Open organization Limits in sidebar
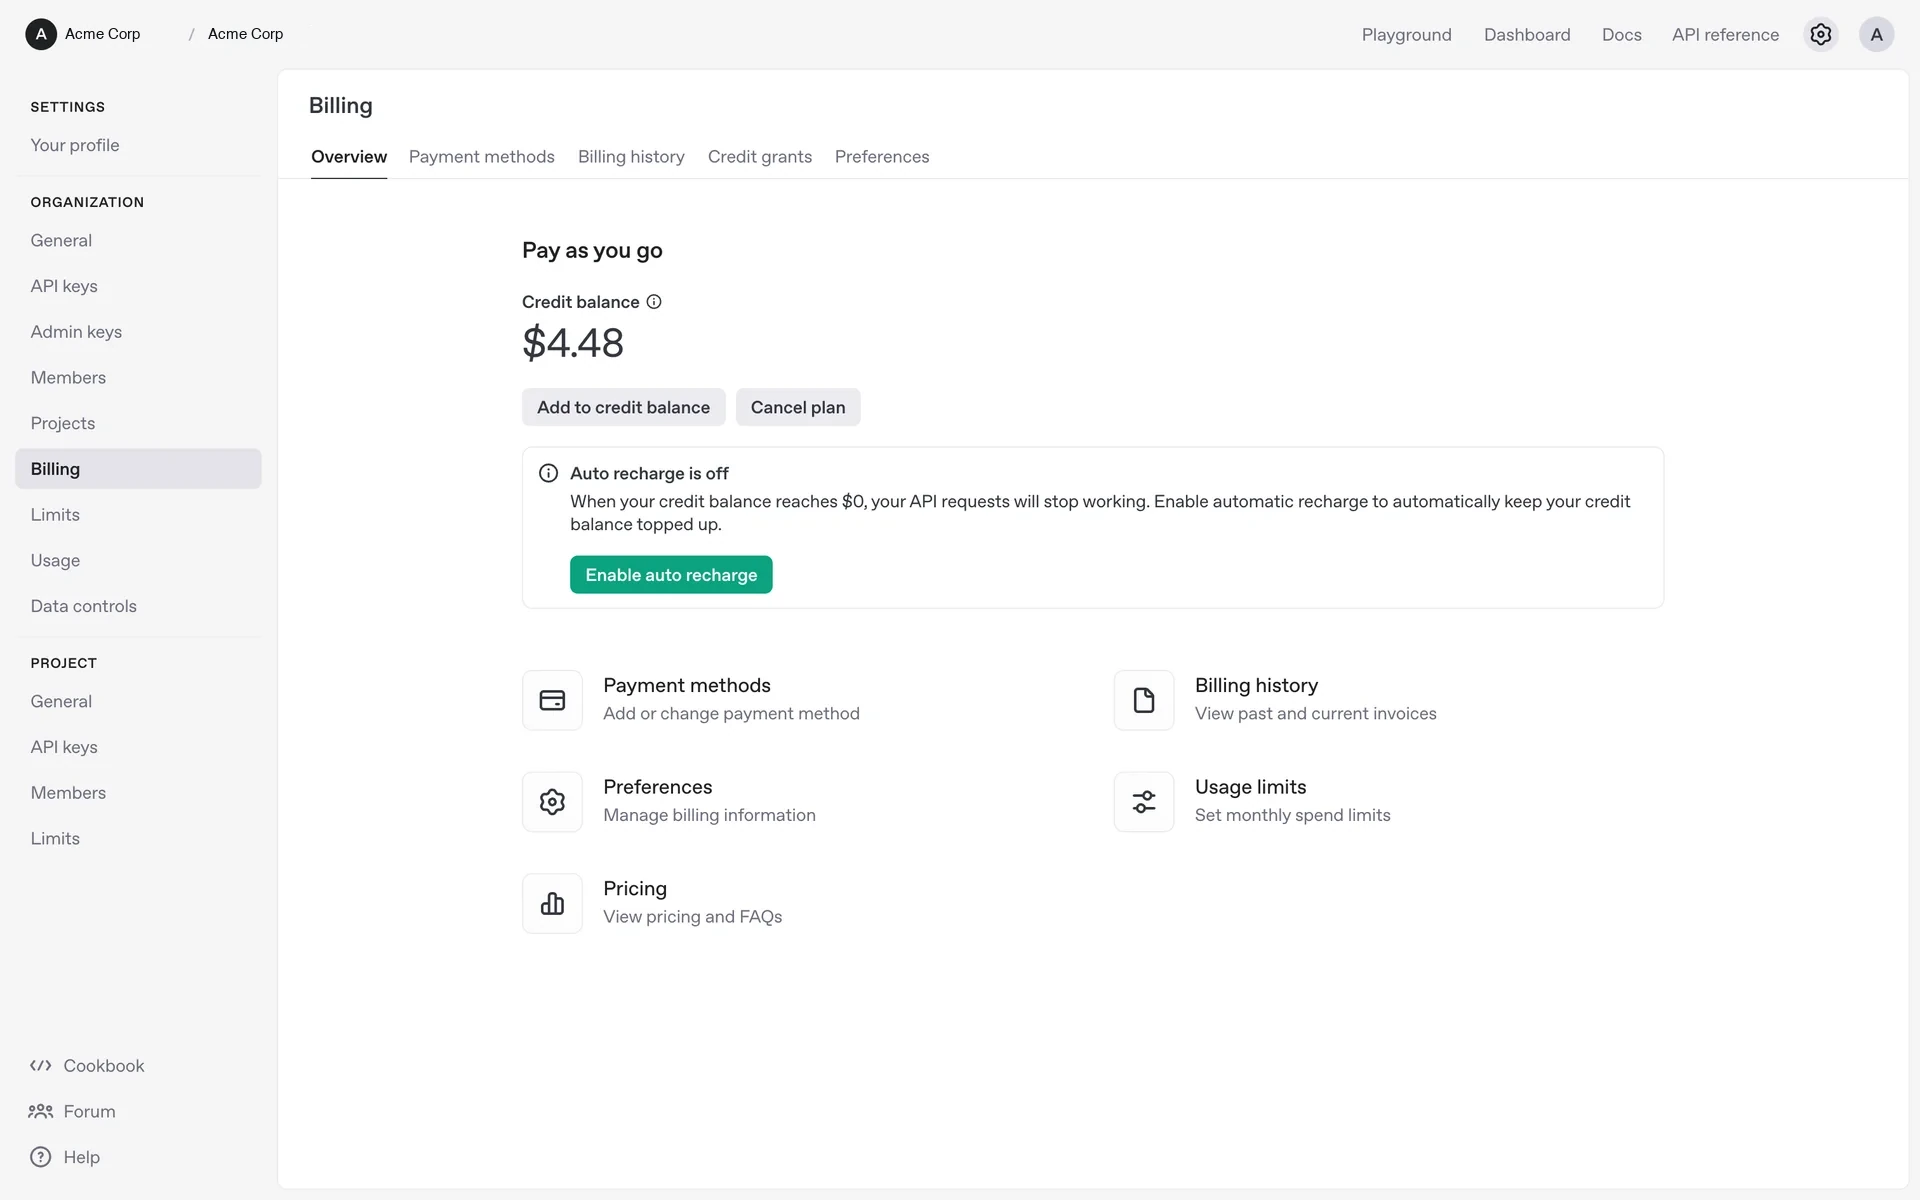 point(138,515)
